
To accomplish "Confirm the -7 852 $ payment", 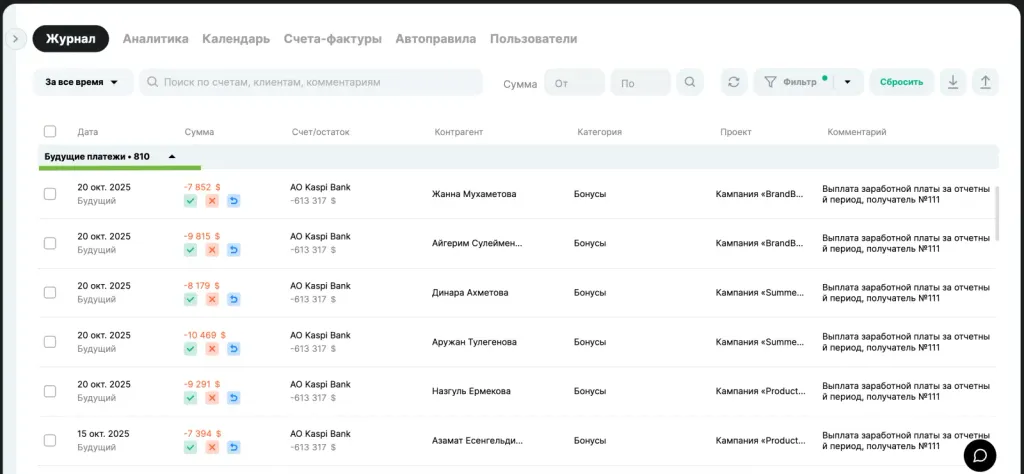I will (190, 201).
